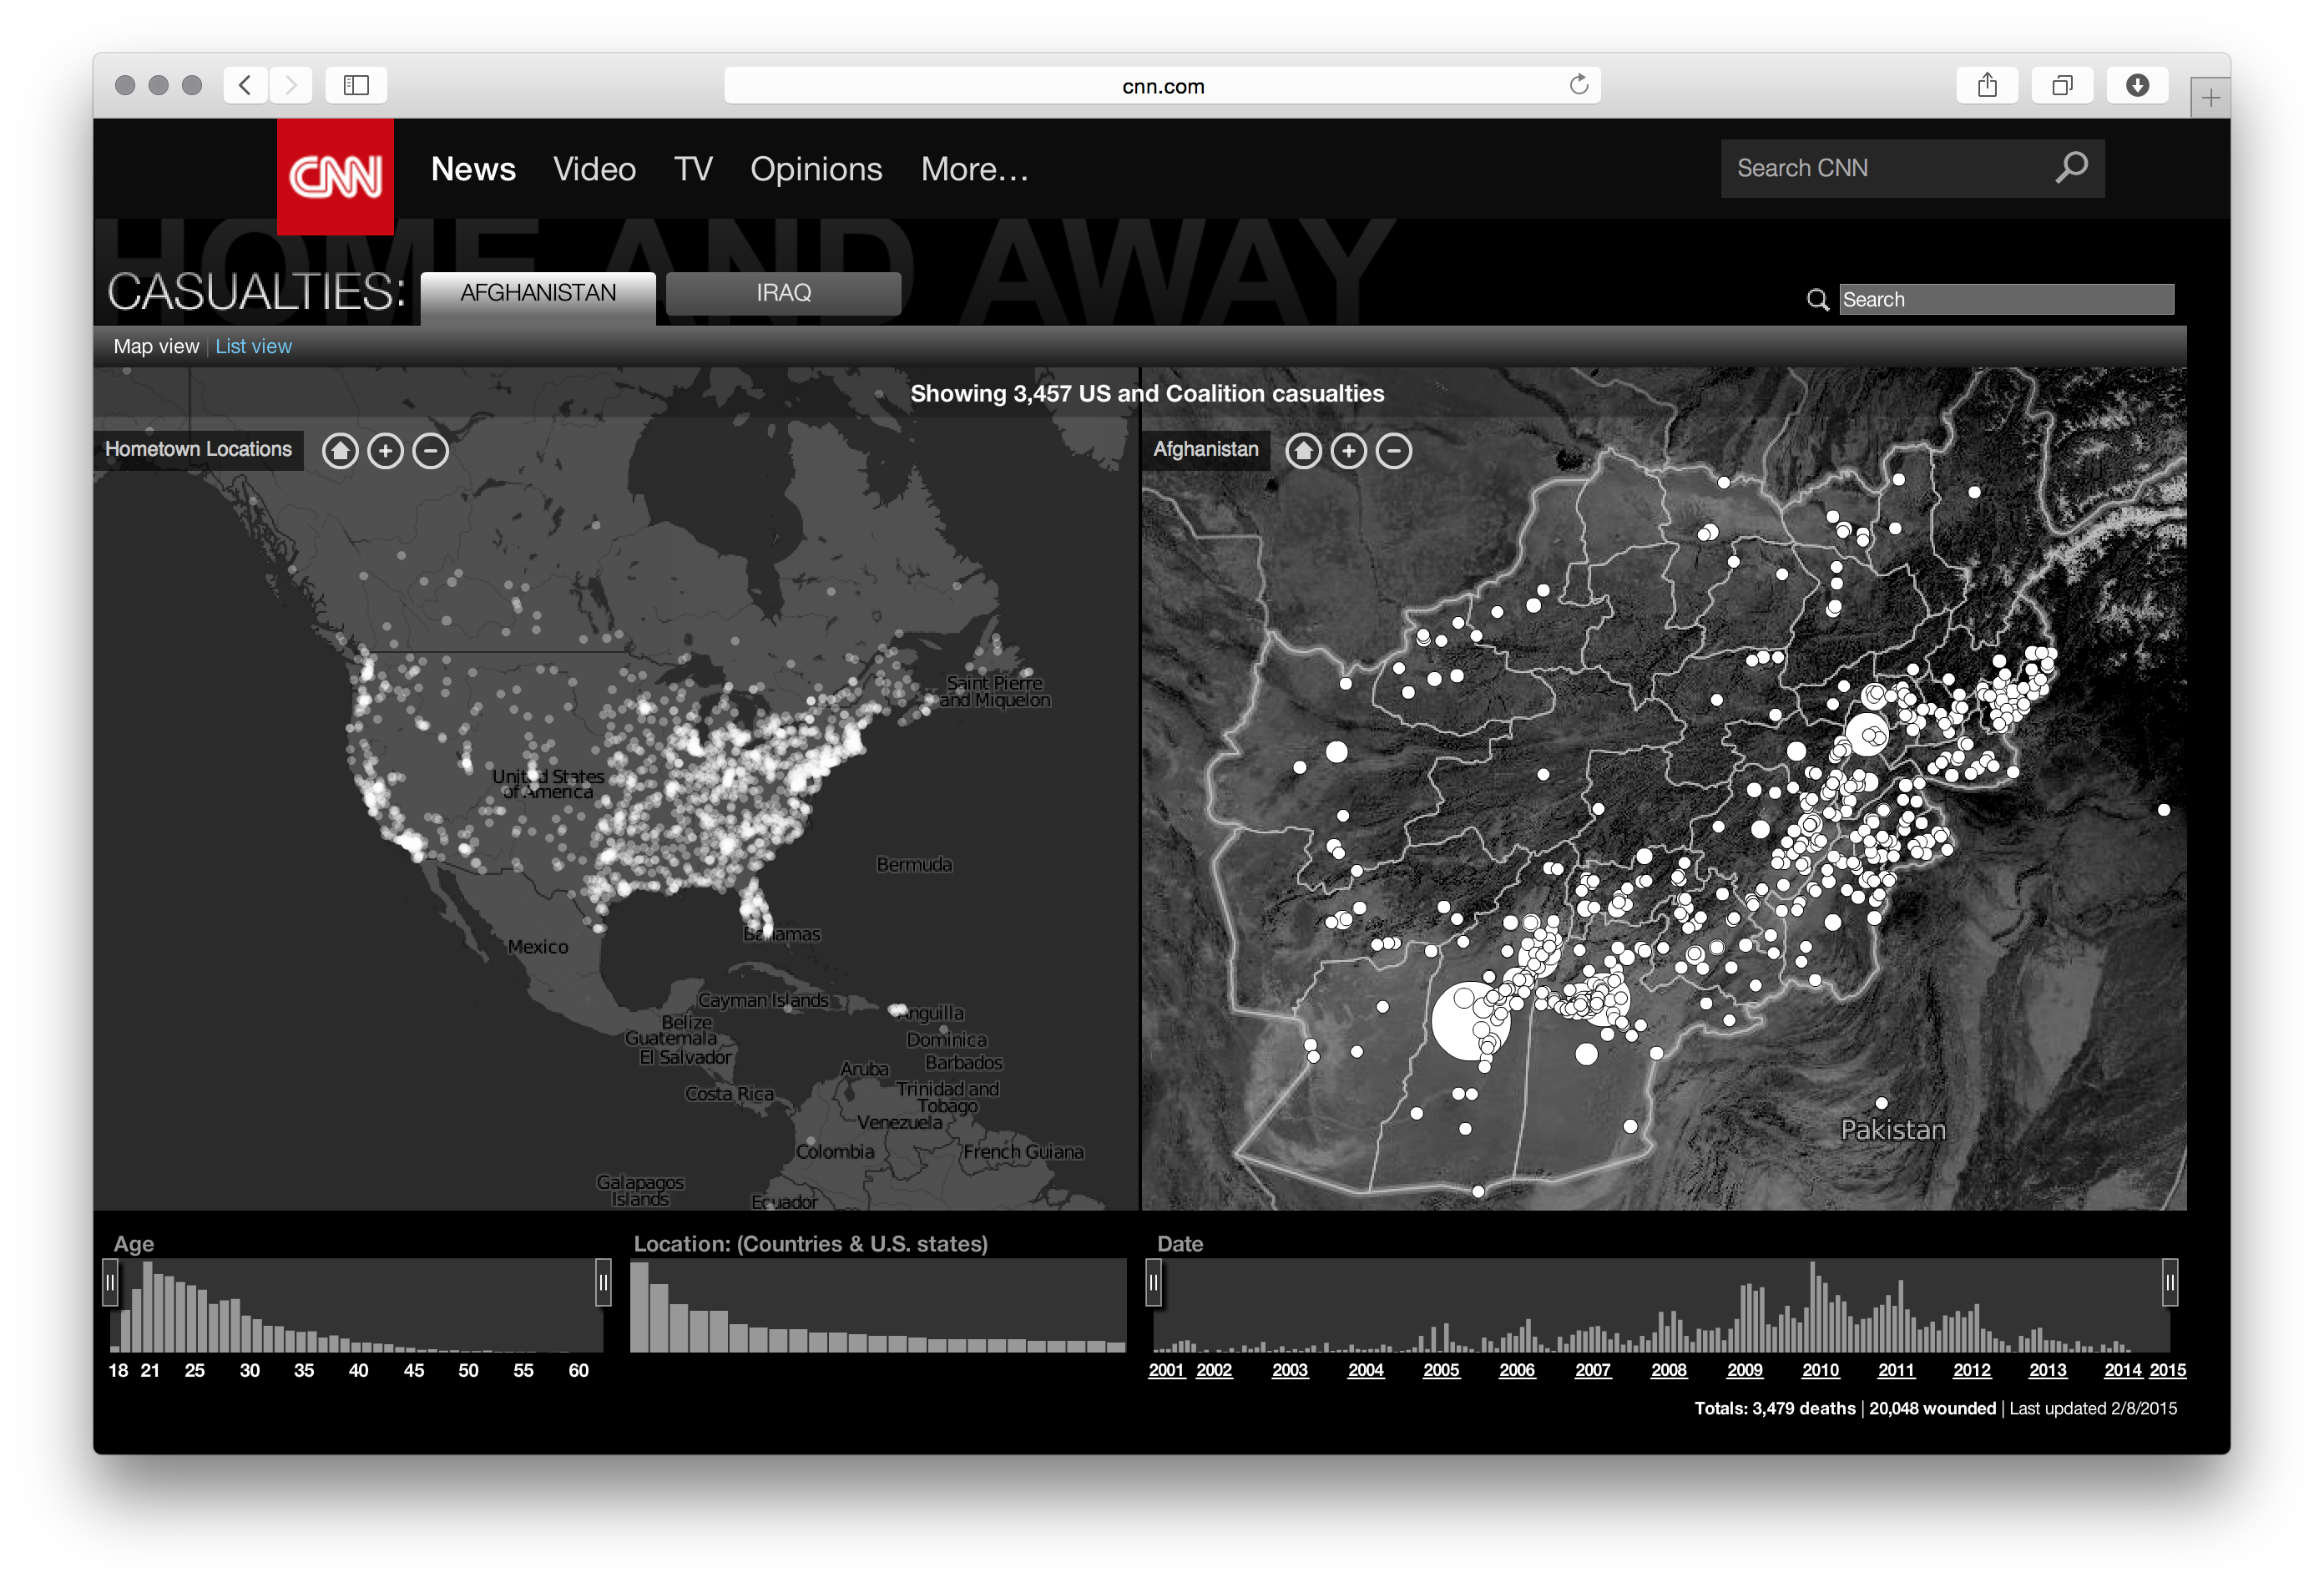Select the AFGHANISTAN casualties tab
This screenshot has width=2324, height=1588.
(x=538, y=293)
